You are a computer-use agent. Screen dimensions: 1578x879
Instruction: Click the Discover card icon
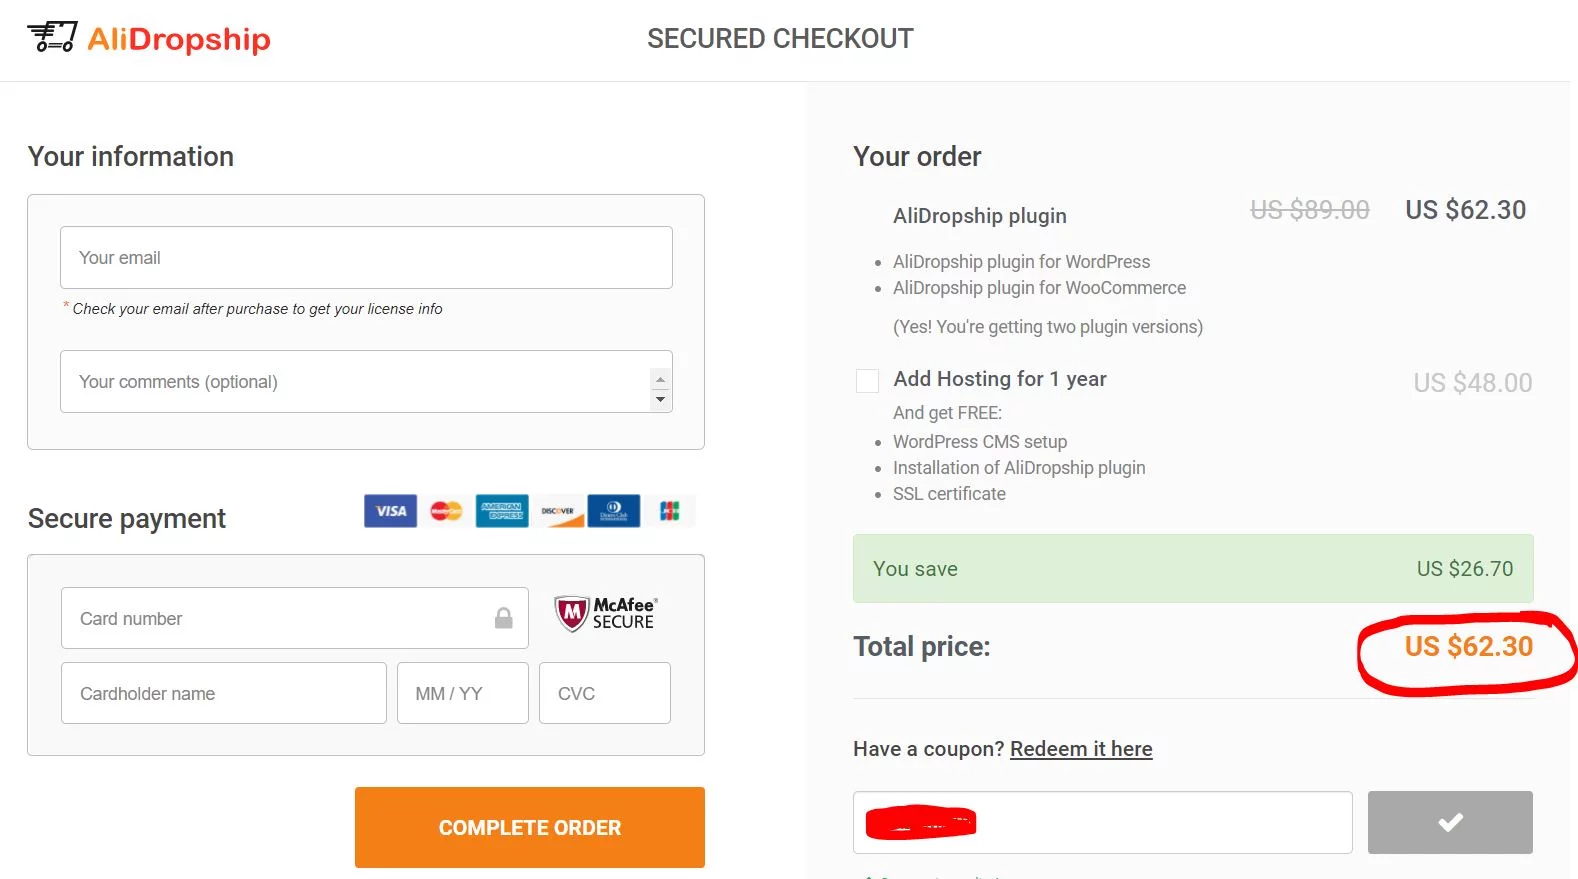(x=558, y=511)
